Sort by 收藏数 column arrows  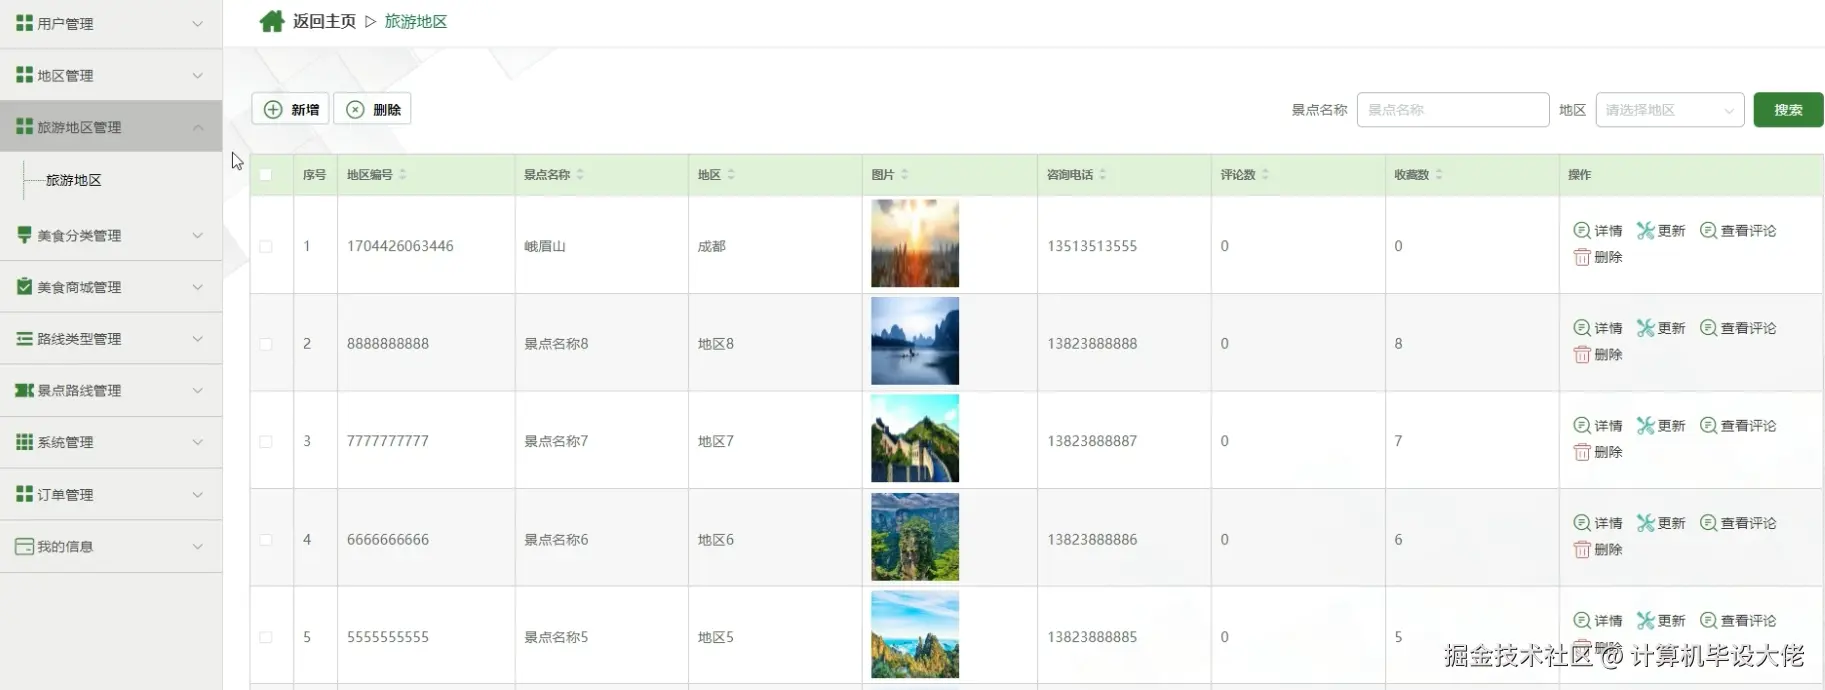[x=1439, y=174]
